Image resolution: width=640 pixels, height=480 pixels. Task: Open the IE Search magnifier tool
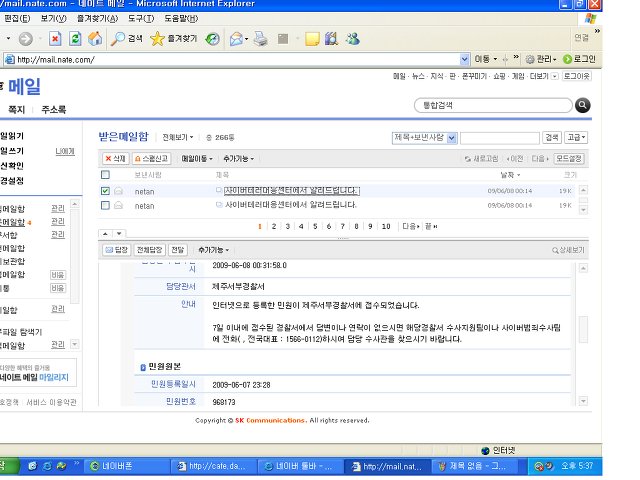(x=127, y=39)
